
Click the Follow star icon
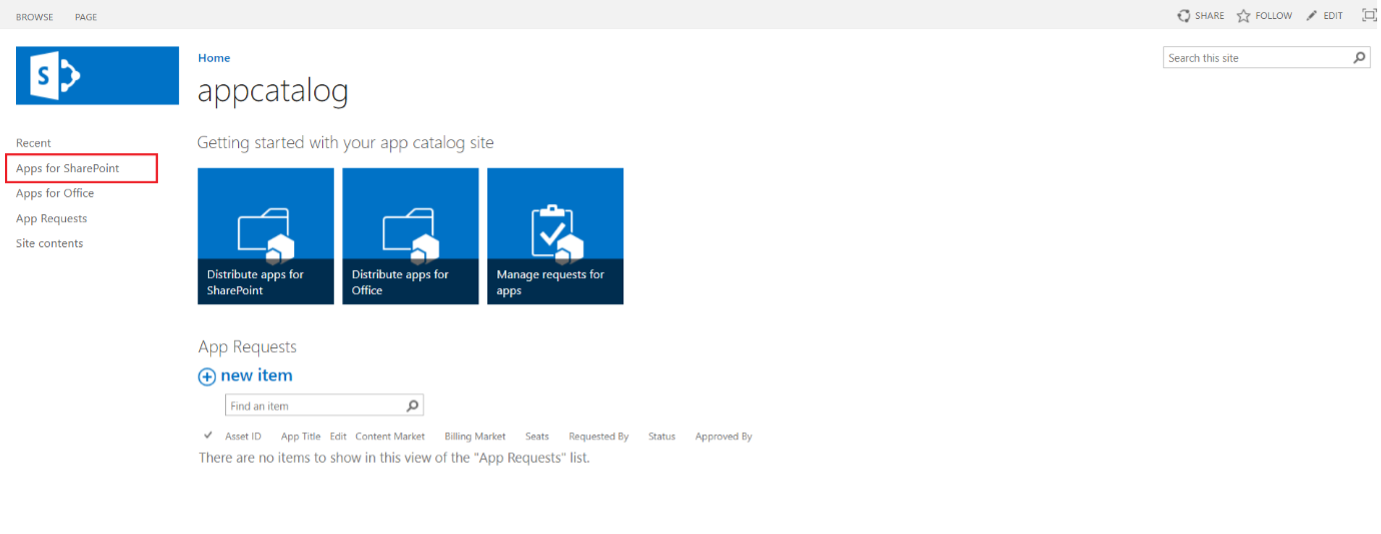1244,16
